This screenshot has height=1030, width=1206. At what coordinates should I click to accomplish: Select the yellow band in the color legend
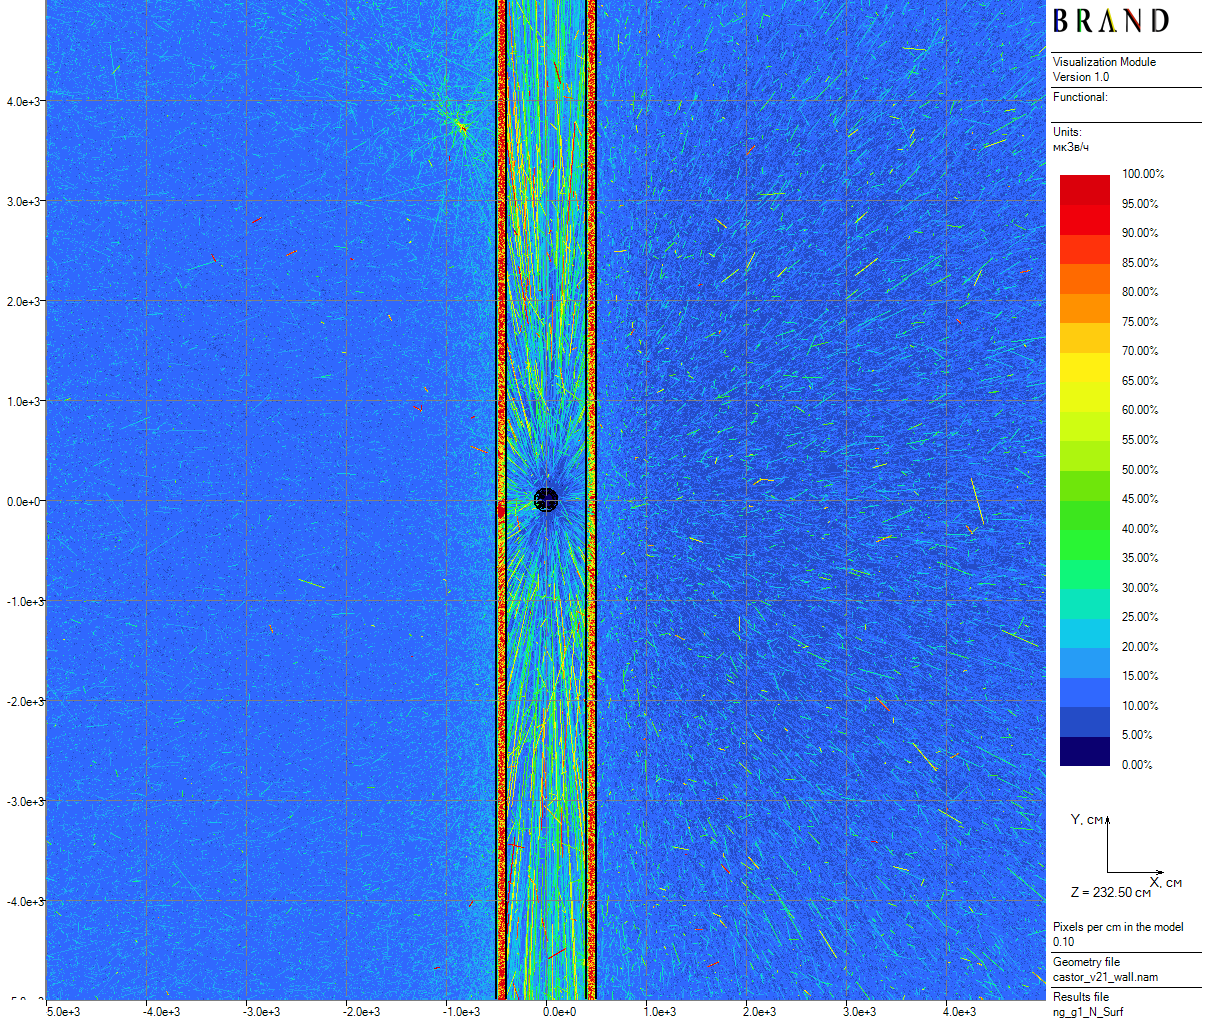click(1084, 368)
